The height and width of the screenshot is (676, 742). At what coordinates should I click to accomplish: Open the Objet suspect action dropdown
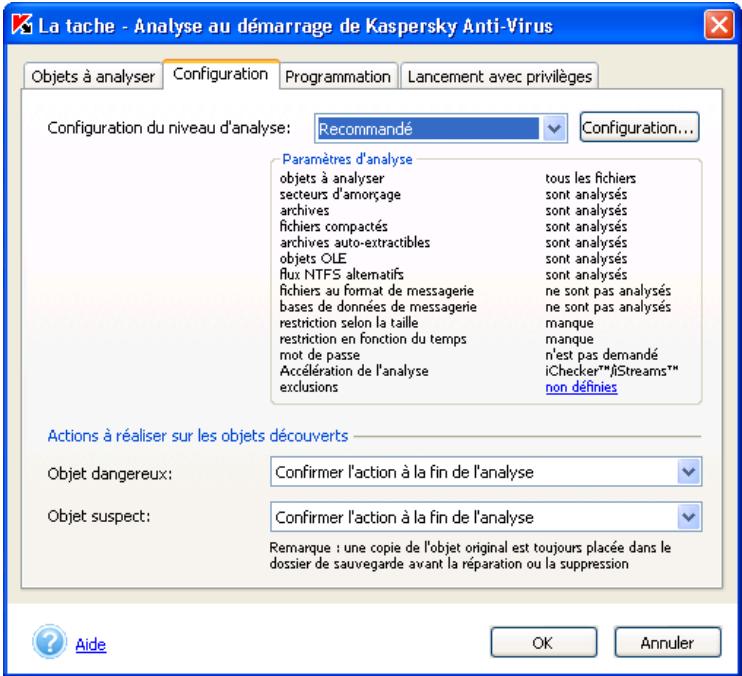(486, 517)
